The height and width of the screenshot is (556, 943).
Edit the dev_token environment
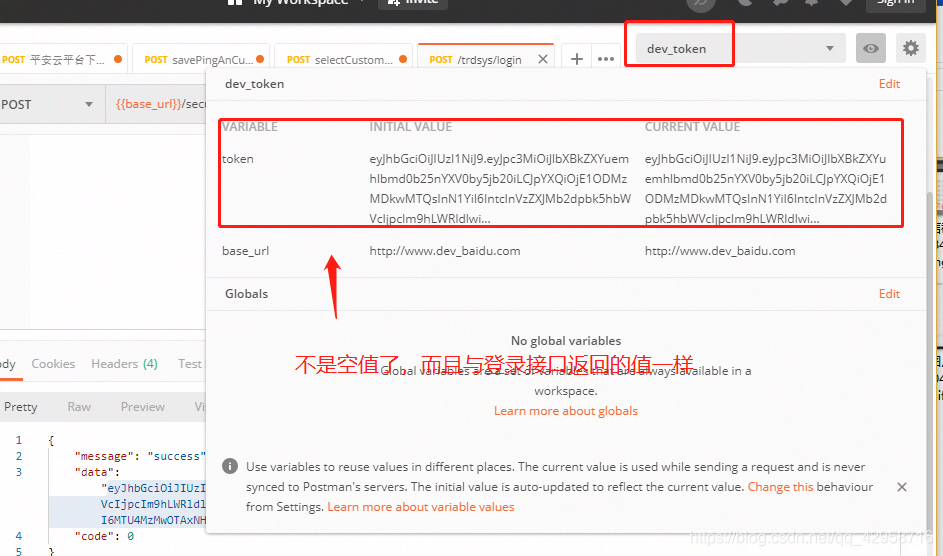pos(889,84)
